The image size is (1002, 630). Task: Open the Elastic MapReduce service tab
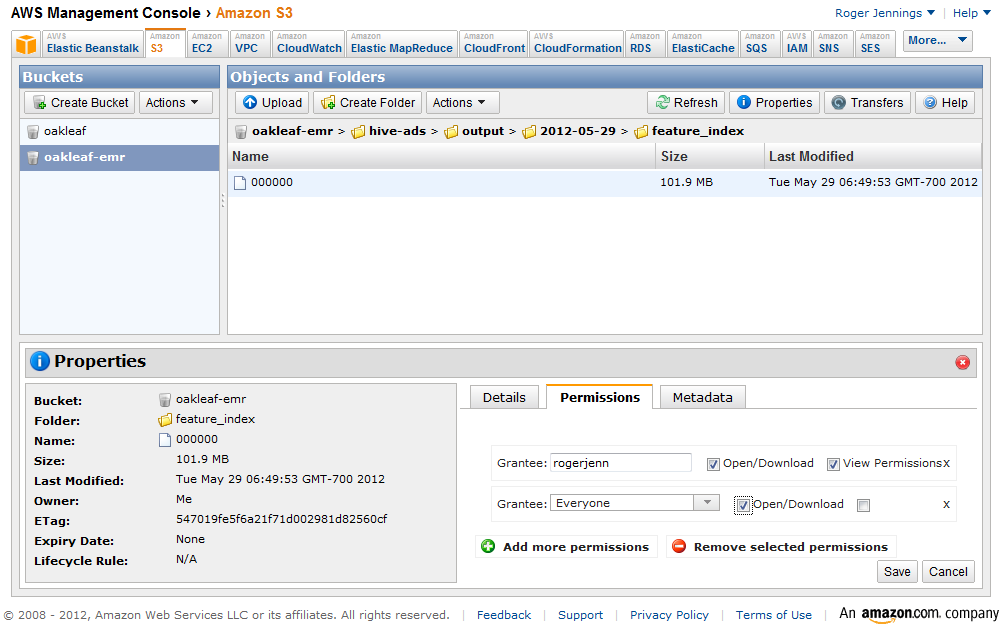tap(401, 43)
